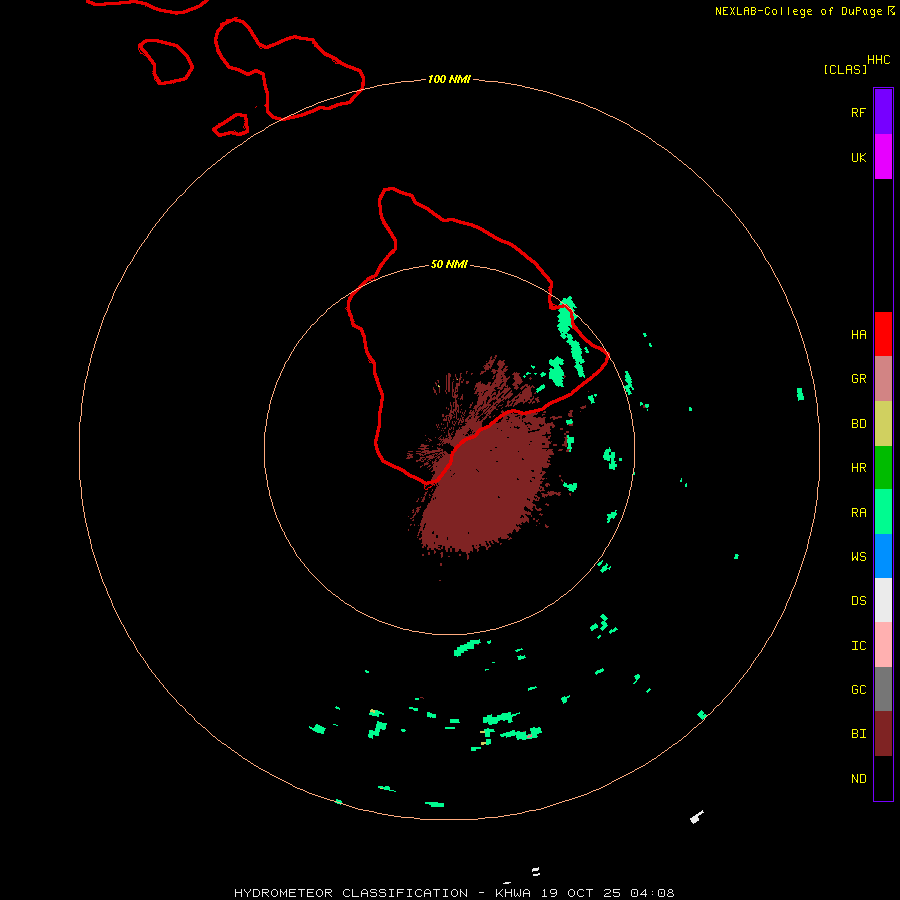
Task: Click the [CLAS] units label
Action: pos(845,69)
